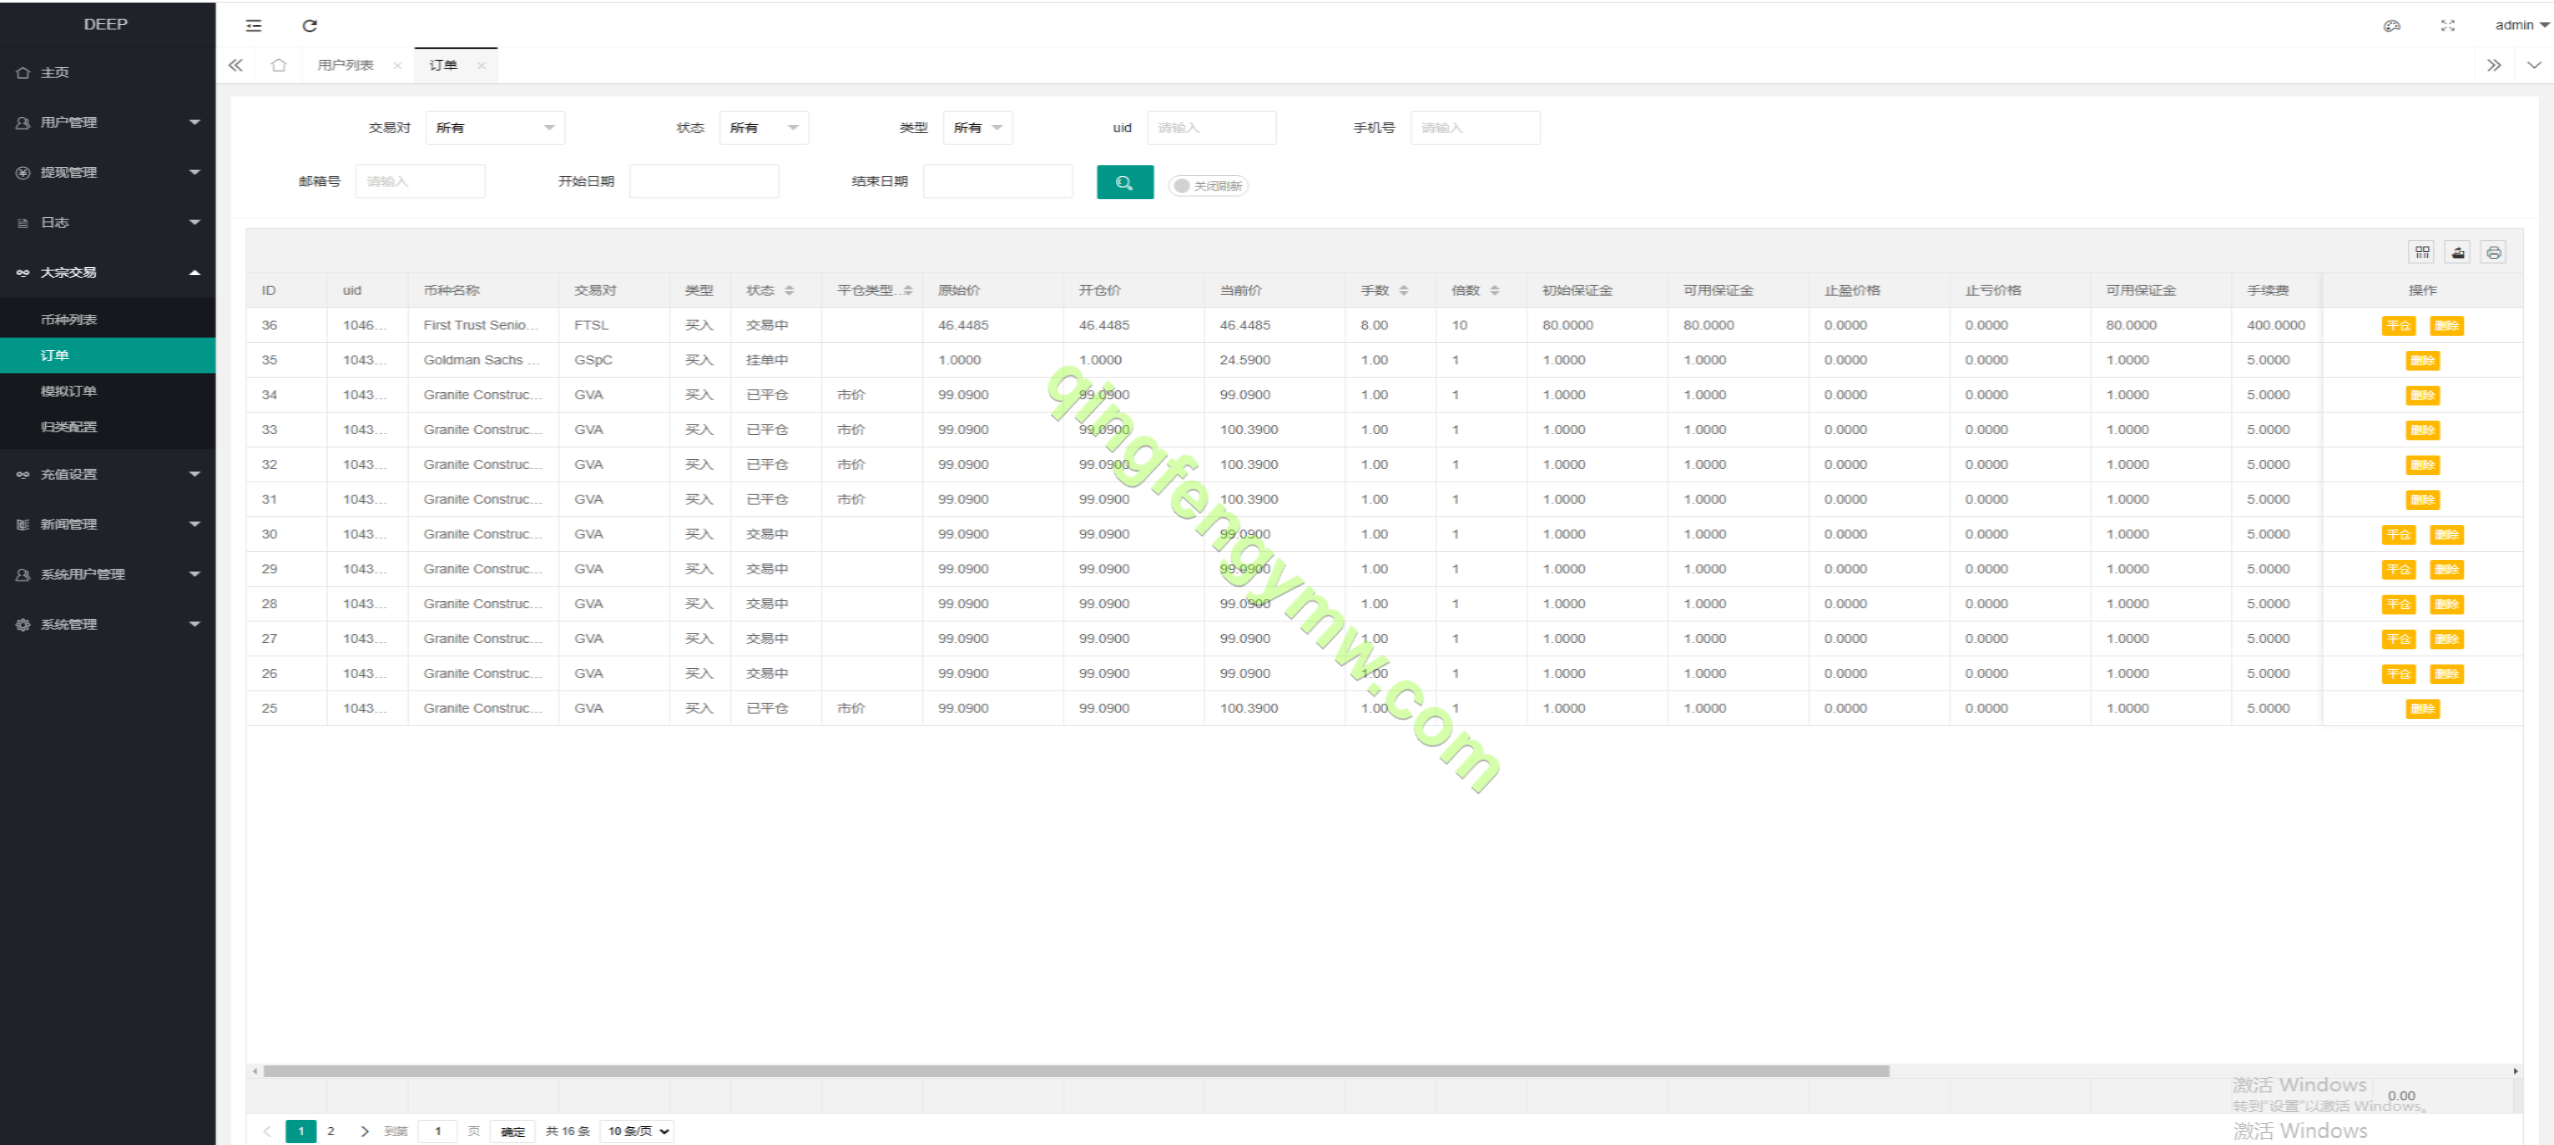
Task: Toggle the 关闭刷新 auto-refresh switch
Action: point(1207,186)
